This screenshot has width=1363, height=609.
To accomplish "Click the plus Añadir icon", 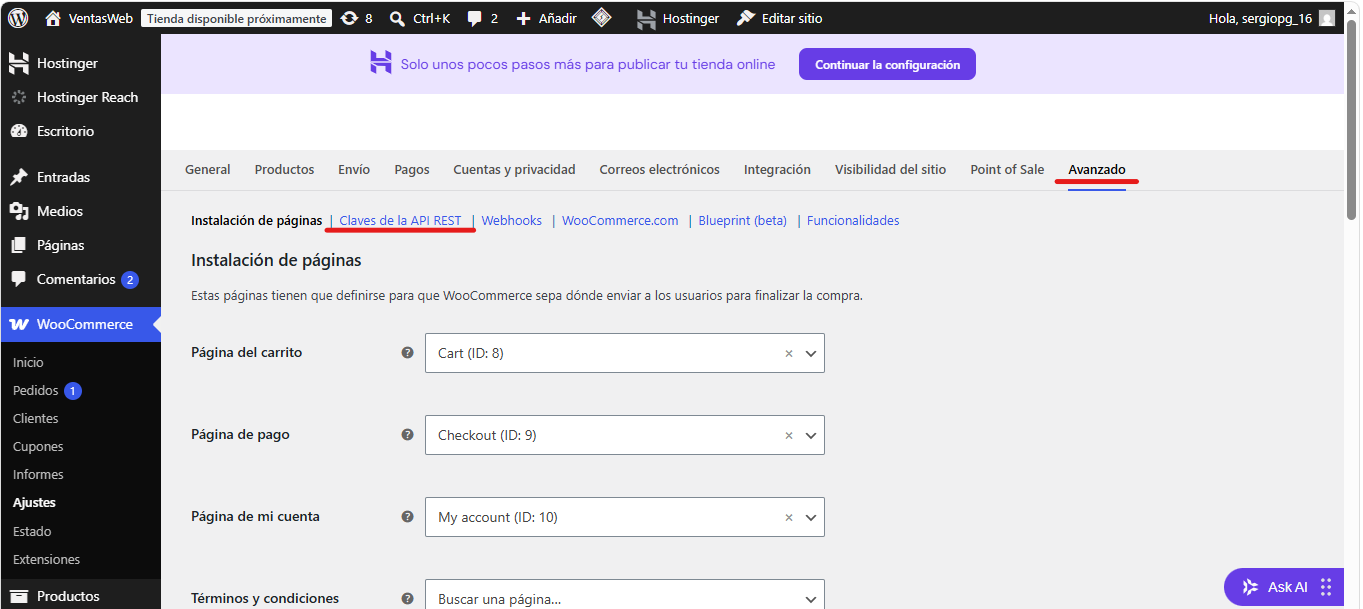I will click(523, 18).
